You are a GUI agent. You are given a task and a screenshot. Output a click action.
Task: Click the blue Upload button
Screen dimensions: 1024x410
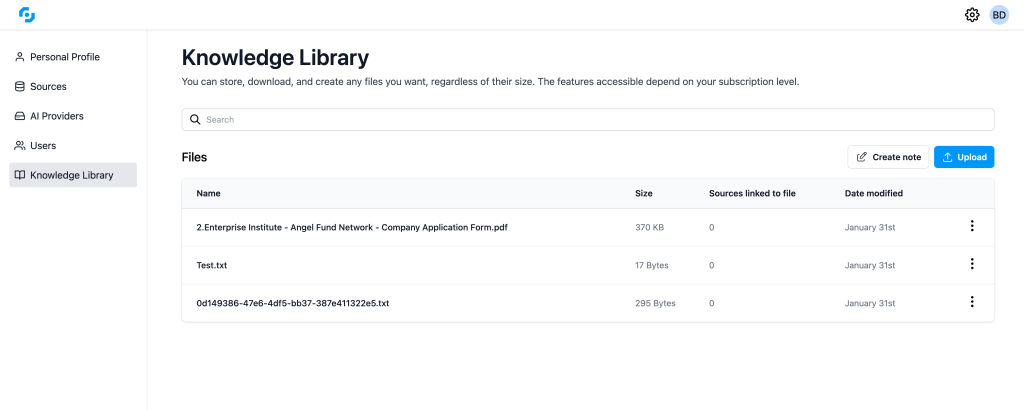coord(964,157)
